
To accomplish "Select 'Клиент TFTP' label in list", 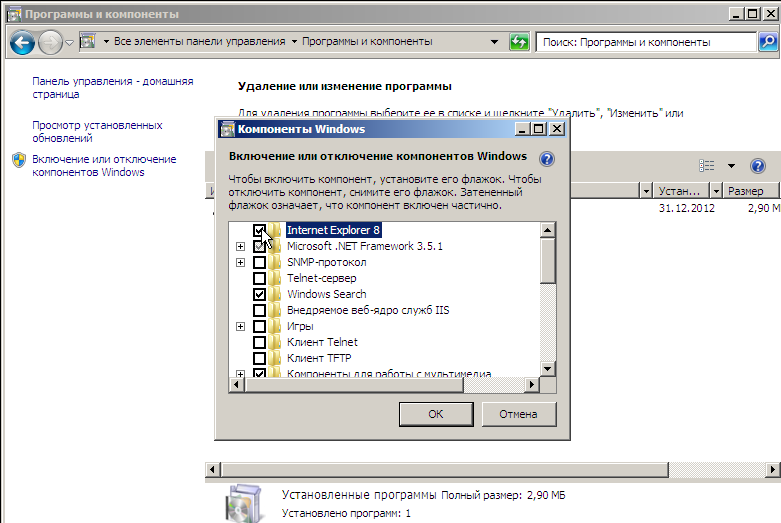I will coord(319,358).
